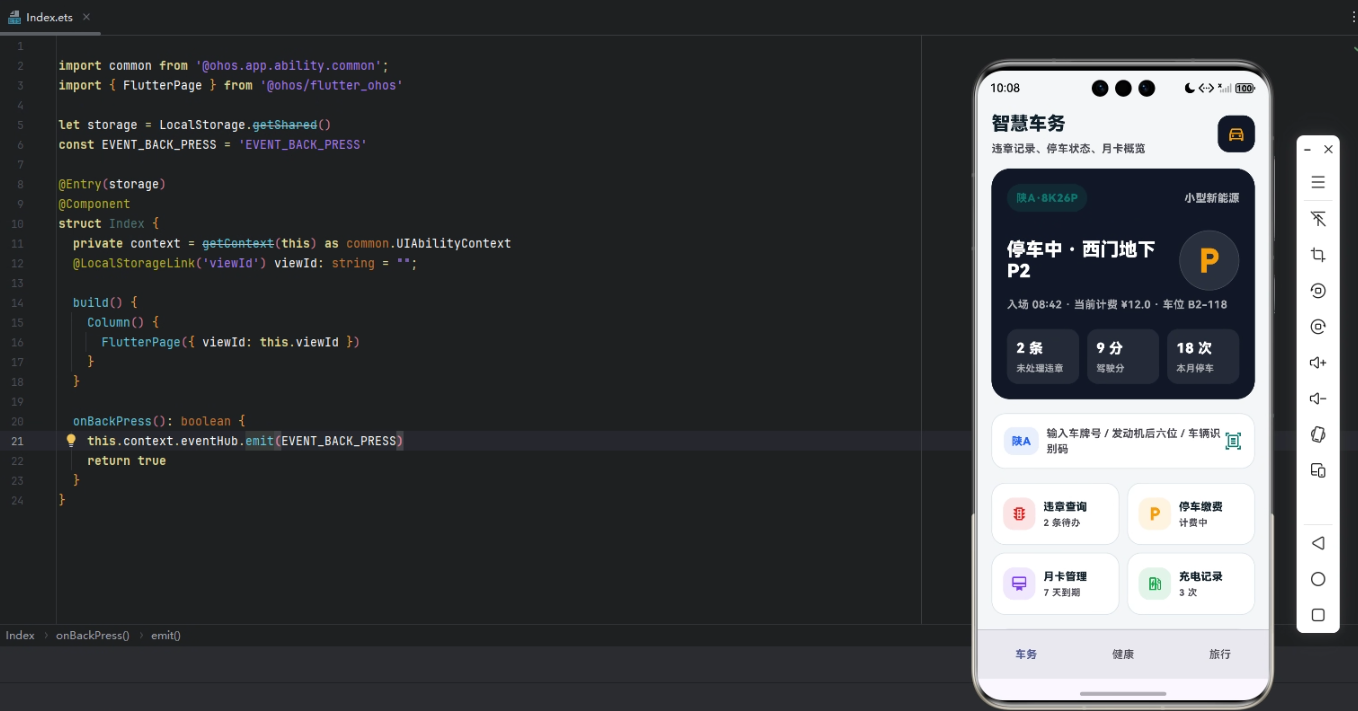1358x711 pixels.
Task: Click the shake device icon in emulator toolbar
Action: tap(1318, 434)
